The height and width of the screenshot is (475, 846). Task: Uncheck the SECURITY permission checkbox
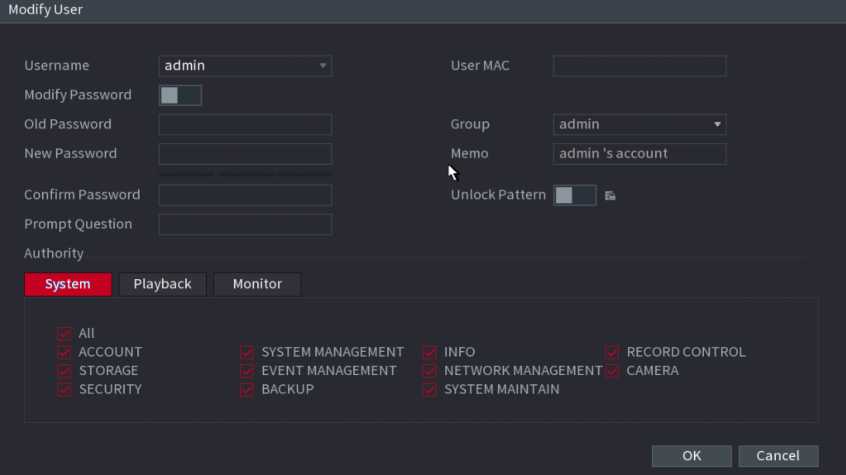[x=65, y=389]
